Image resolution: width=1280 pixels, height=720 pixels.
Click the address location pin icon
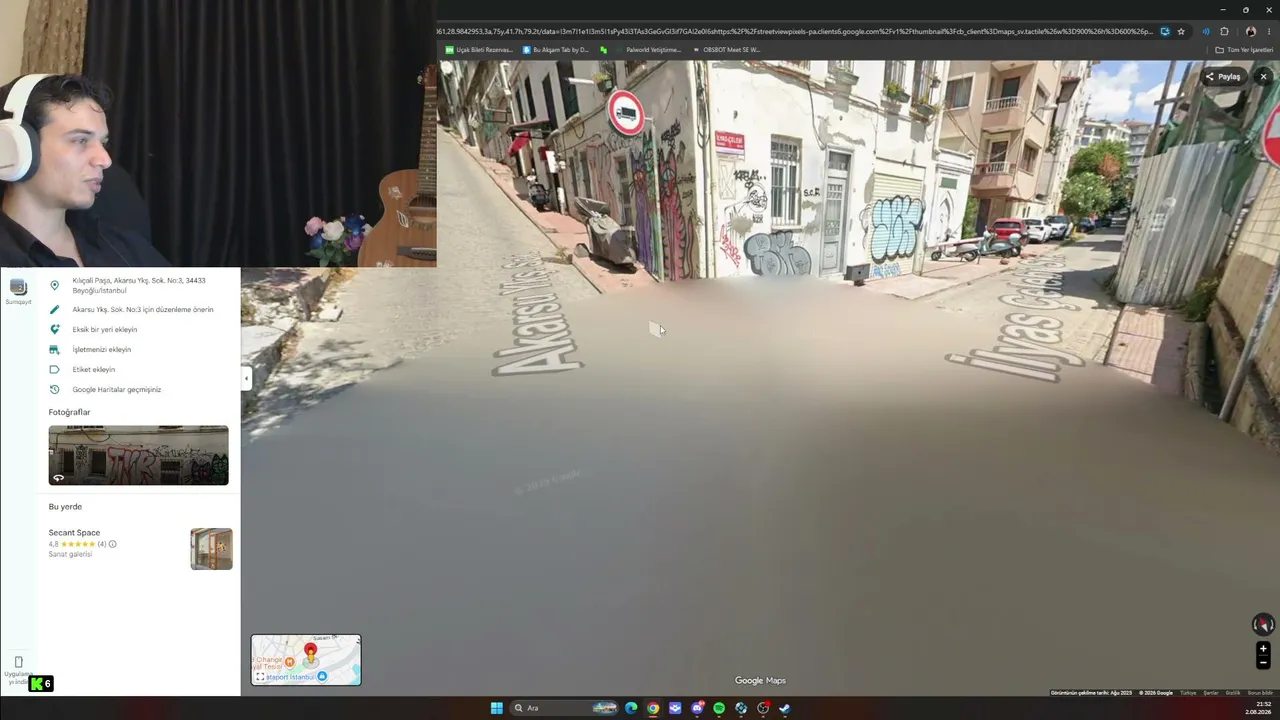coord(54,285)
